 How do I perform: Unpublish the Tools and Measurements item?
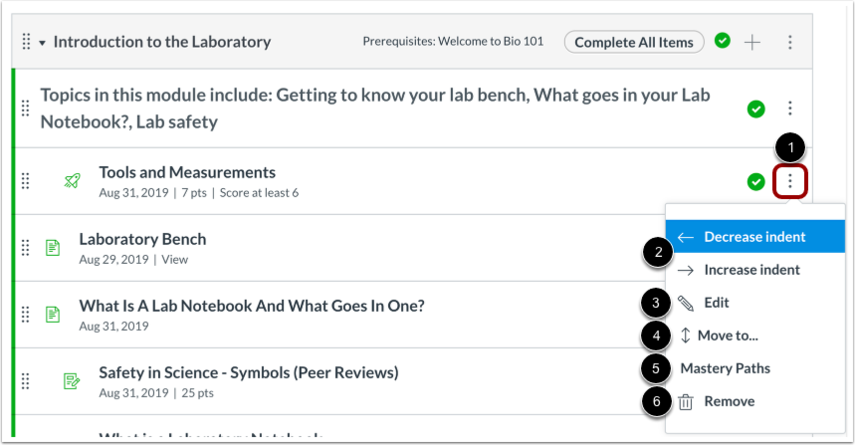[756, 181]
